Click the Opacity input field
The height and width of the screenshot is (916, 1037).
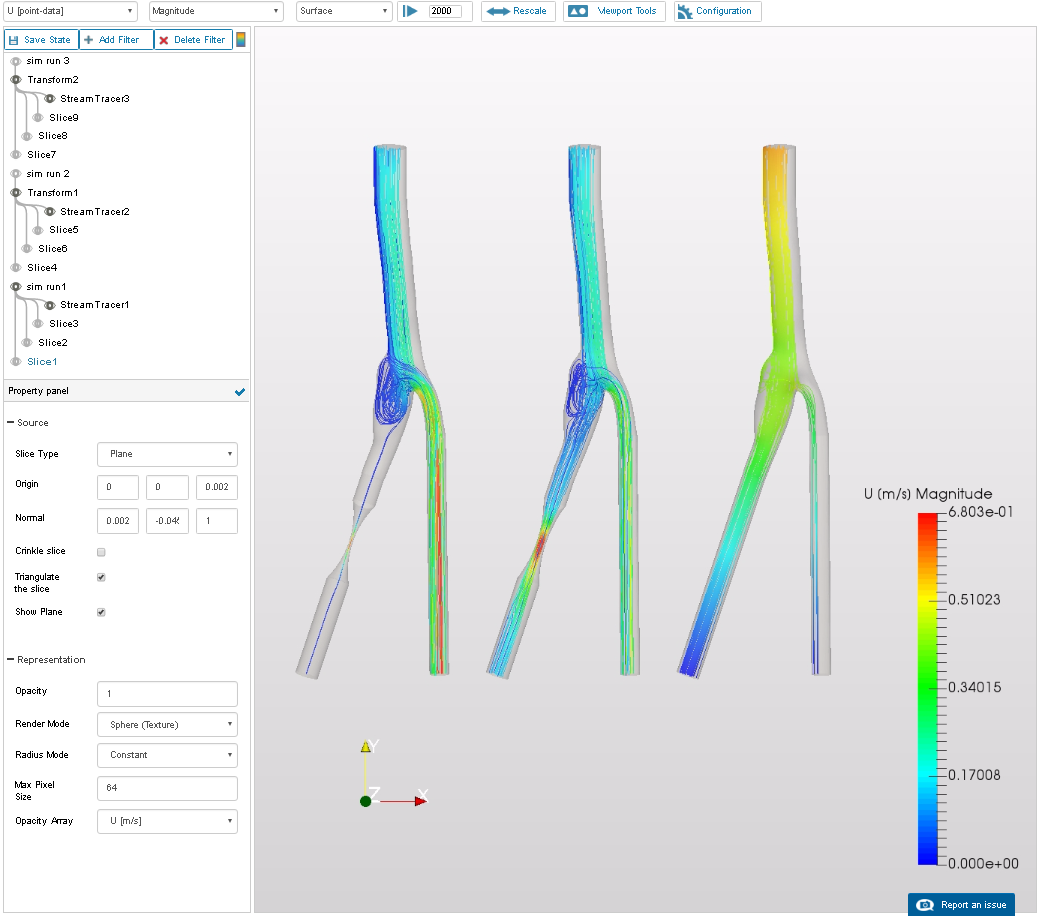(167, 693)
